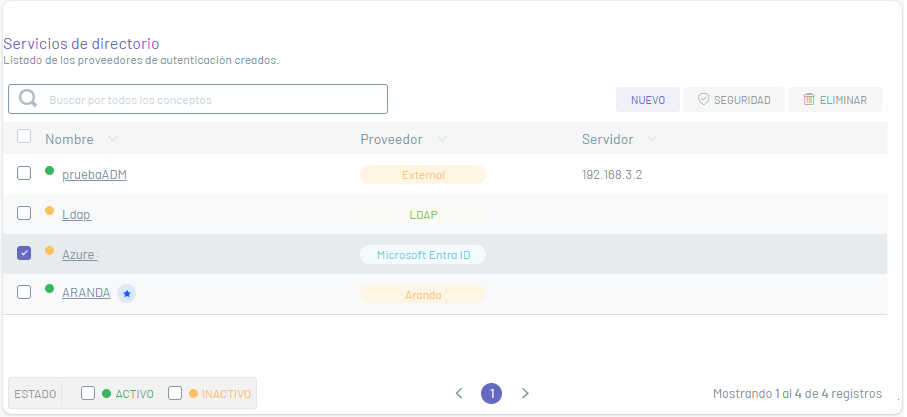Focus the Buscar por todos los conceptos field
The image size is (907, 417).
(x=198, y=99)
